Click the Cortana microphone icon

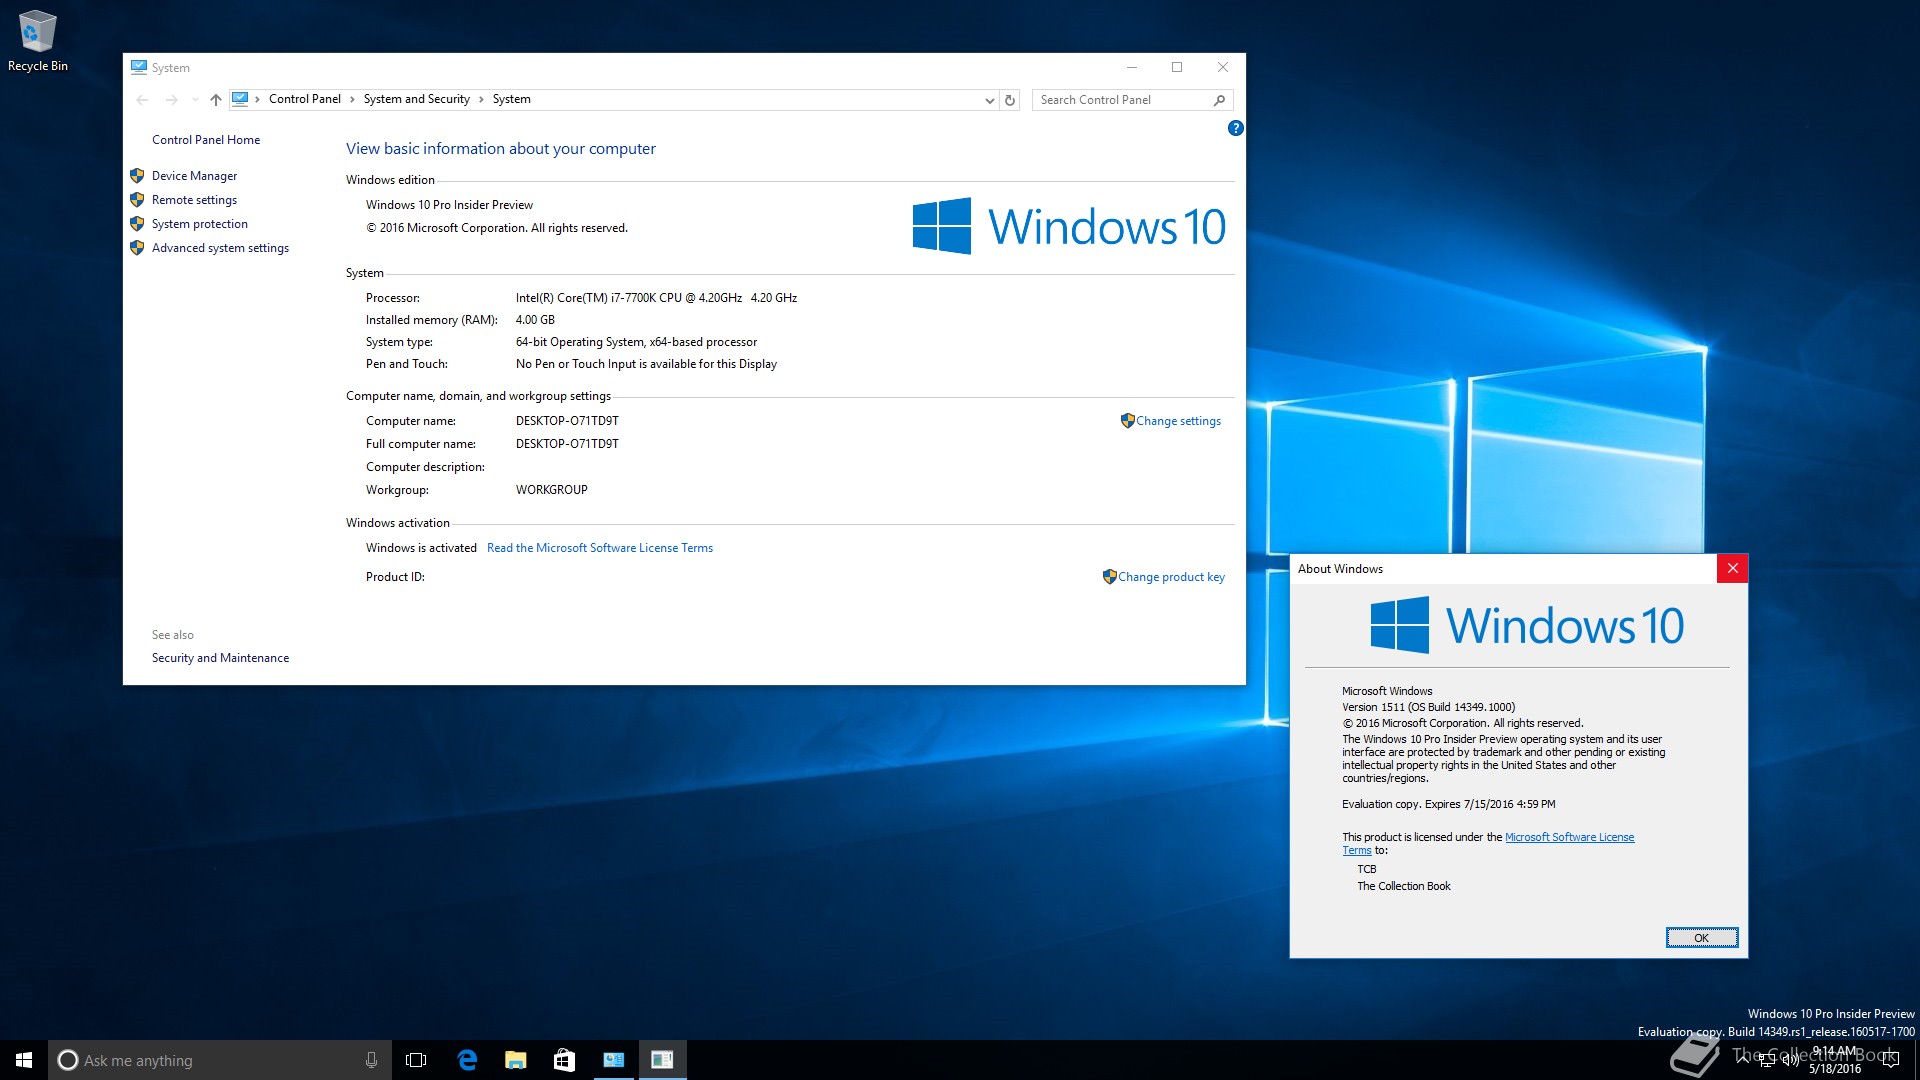click(x=371, y=1060)
